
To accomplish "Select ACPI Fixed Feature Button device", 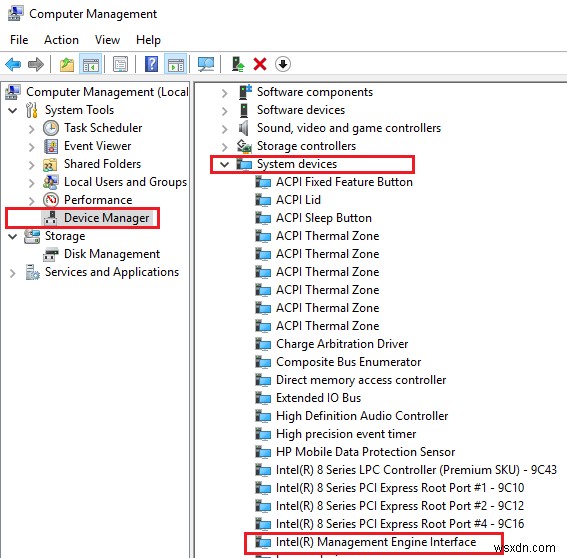I will click(x=344, y=182).
